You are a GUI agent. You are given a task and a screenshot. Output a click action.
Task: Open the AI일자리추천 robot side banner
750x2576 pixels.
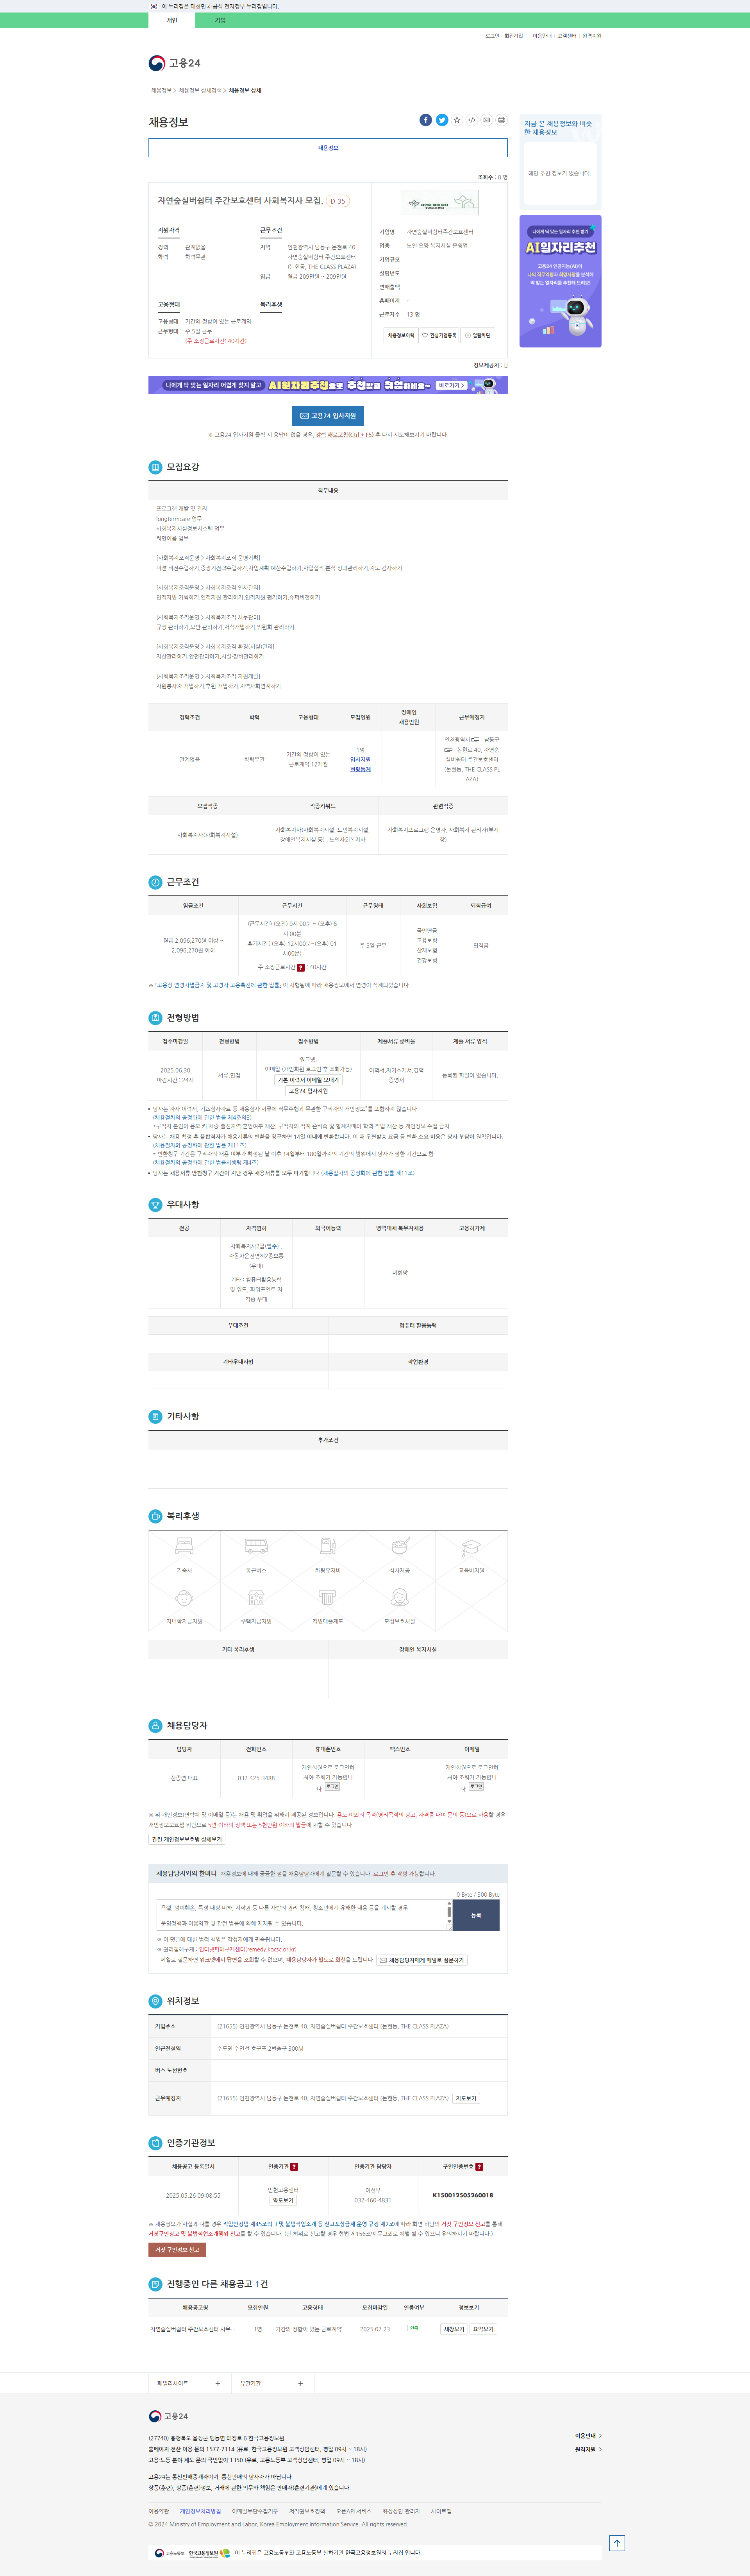click(x=560, y=281)
